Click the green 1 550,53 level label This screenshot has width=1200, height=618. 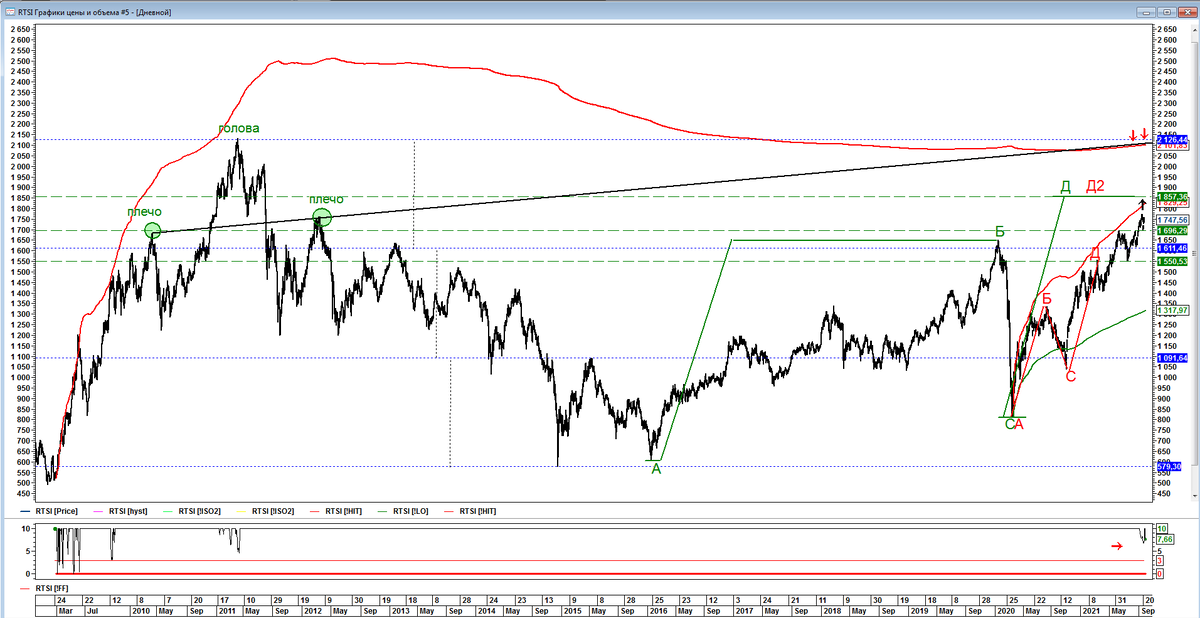1172,261
